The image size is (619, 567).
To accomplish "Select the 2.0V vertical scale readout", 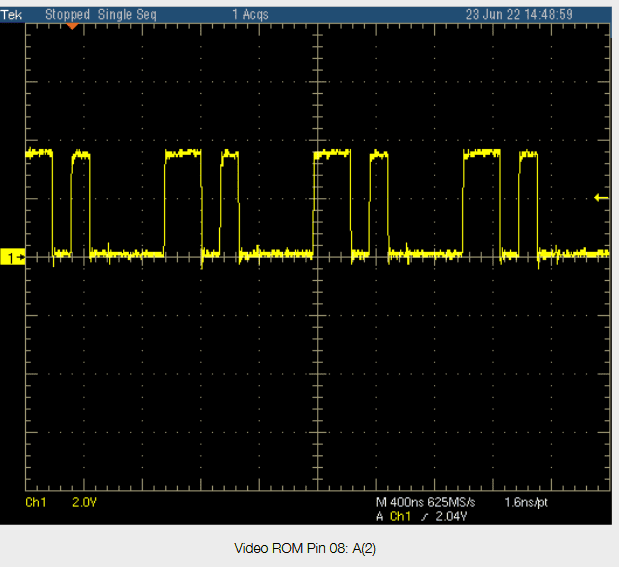I will [83, 502].
